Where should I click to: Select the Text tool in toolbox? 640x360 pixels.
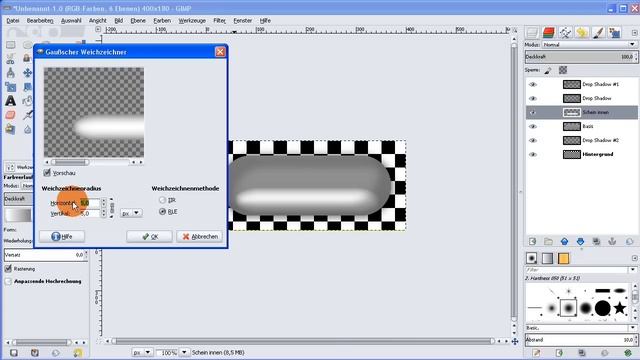pyautogui.click(x=11, y=101)
